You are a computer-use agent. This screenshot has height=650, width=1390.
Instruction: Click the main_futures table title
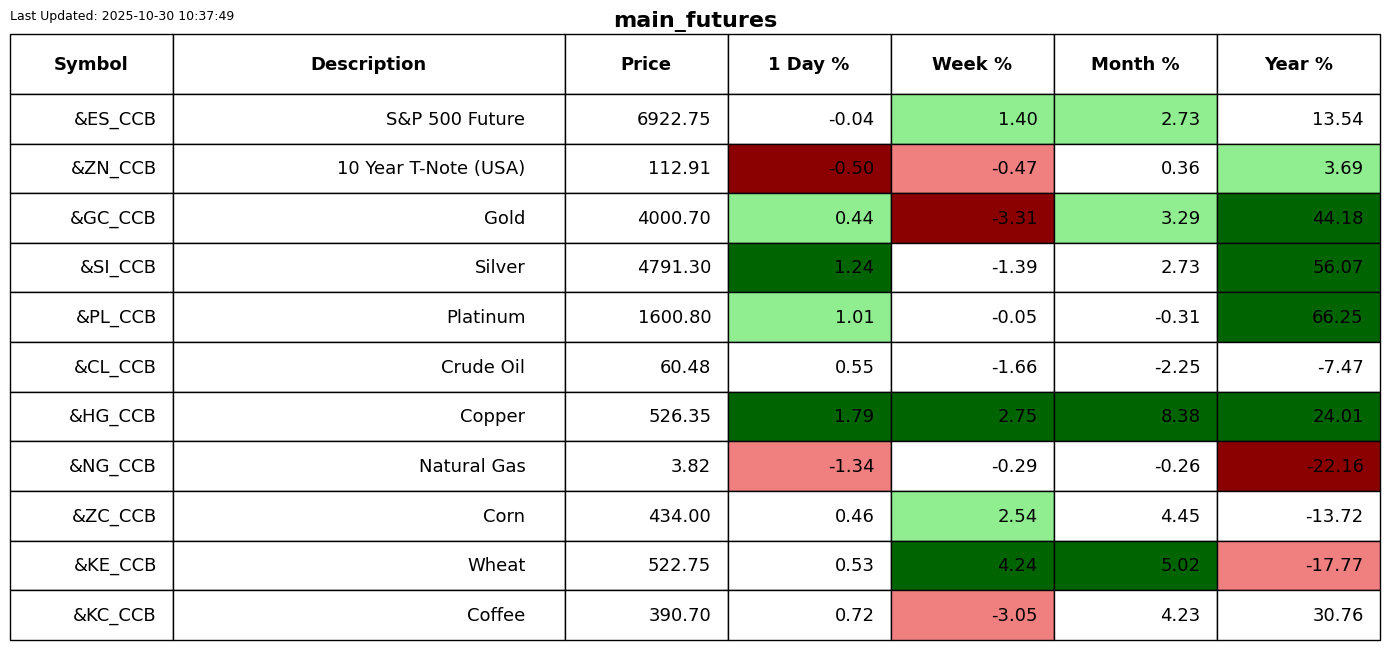(x=695, y=21)
